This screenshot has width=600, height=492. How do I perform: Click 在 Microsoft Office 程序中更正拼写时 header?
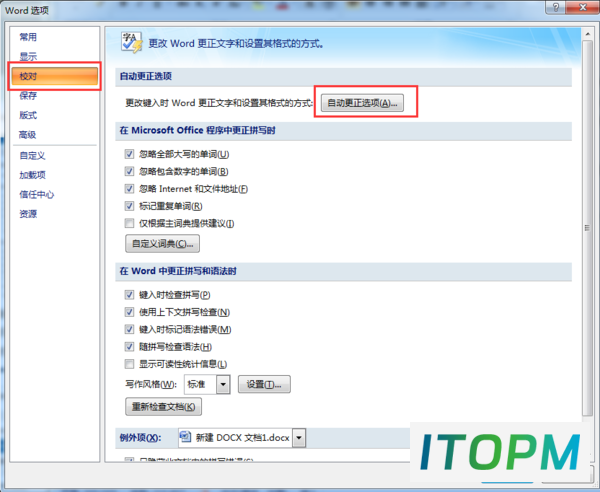pos(197,130)
